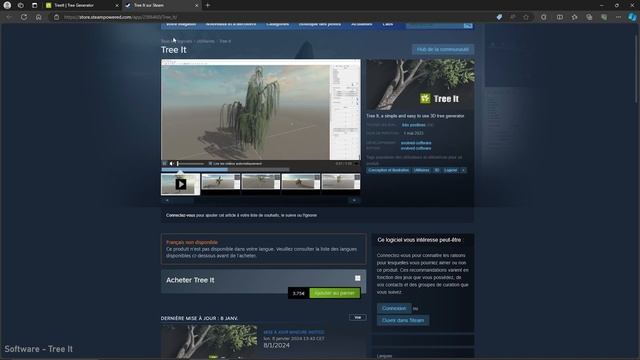This screenshot has width=640, height=360.
Task: Go to browser home page icon
Action: [38, 17]
